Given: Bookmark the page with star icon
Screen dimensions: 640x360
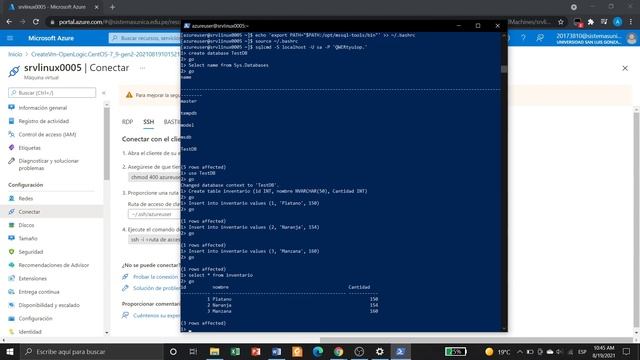Looking at the screenshot, I should click(561, 22).
